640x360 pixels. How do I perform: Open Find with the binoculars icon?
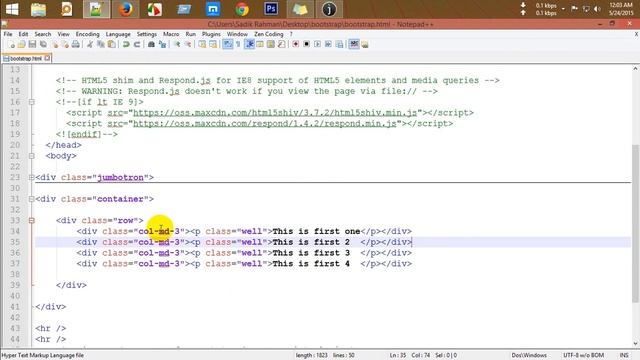tap(151, 44)
